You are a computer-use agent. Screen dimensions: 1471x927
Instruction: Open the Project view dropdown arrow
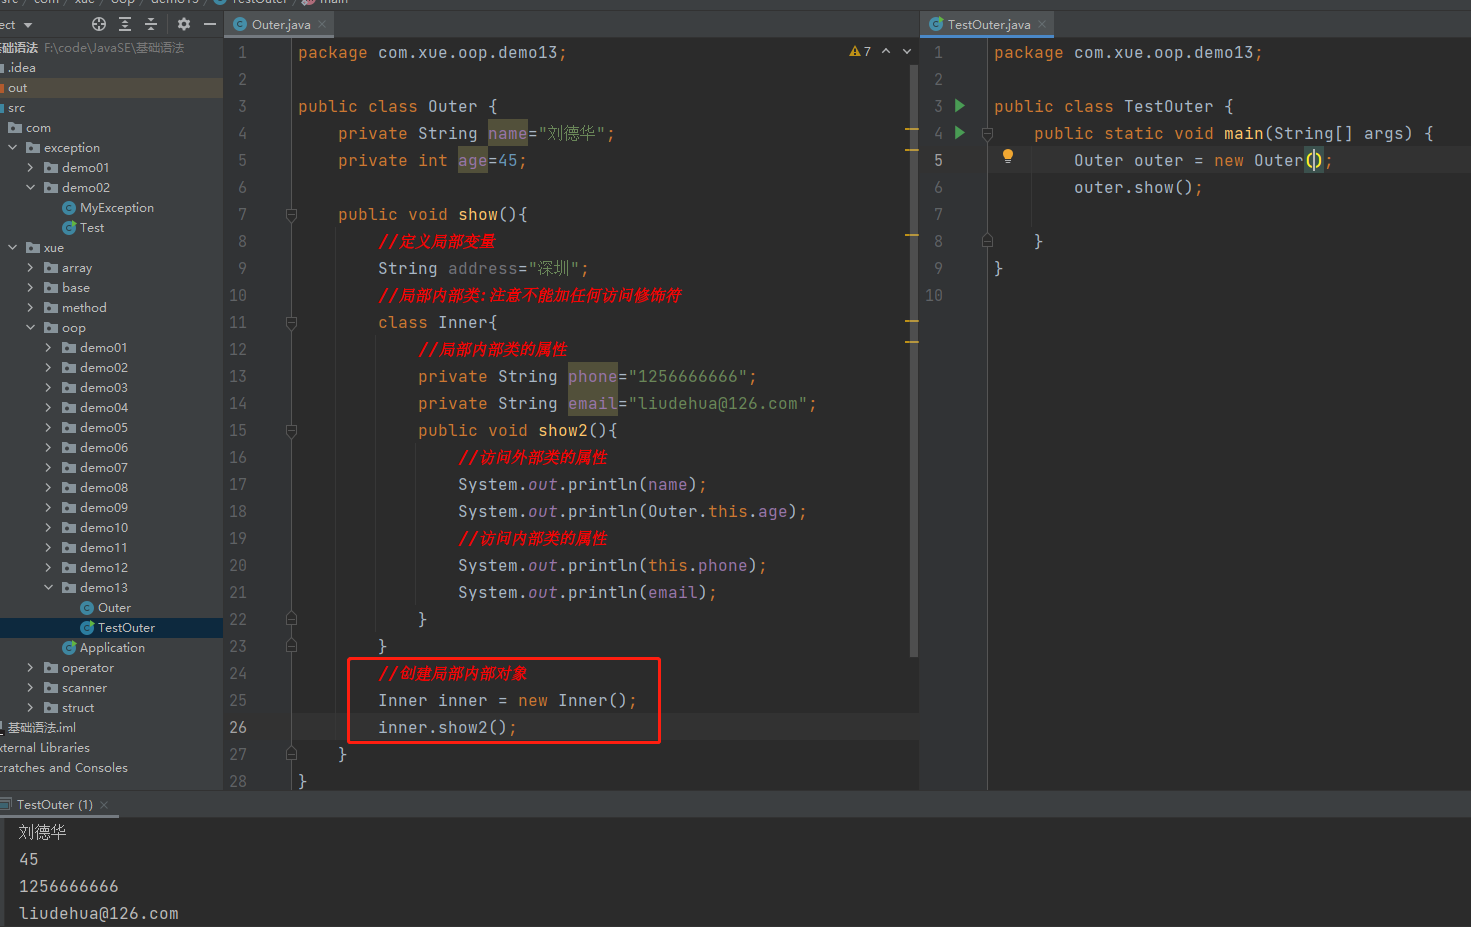click(x=28, y=25)
